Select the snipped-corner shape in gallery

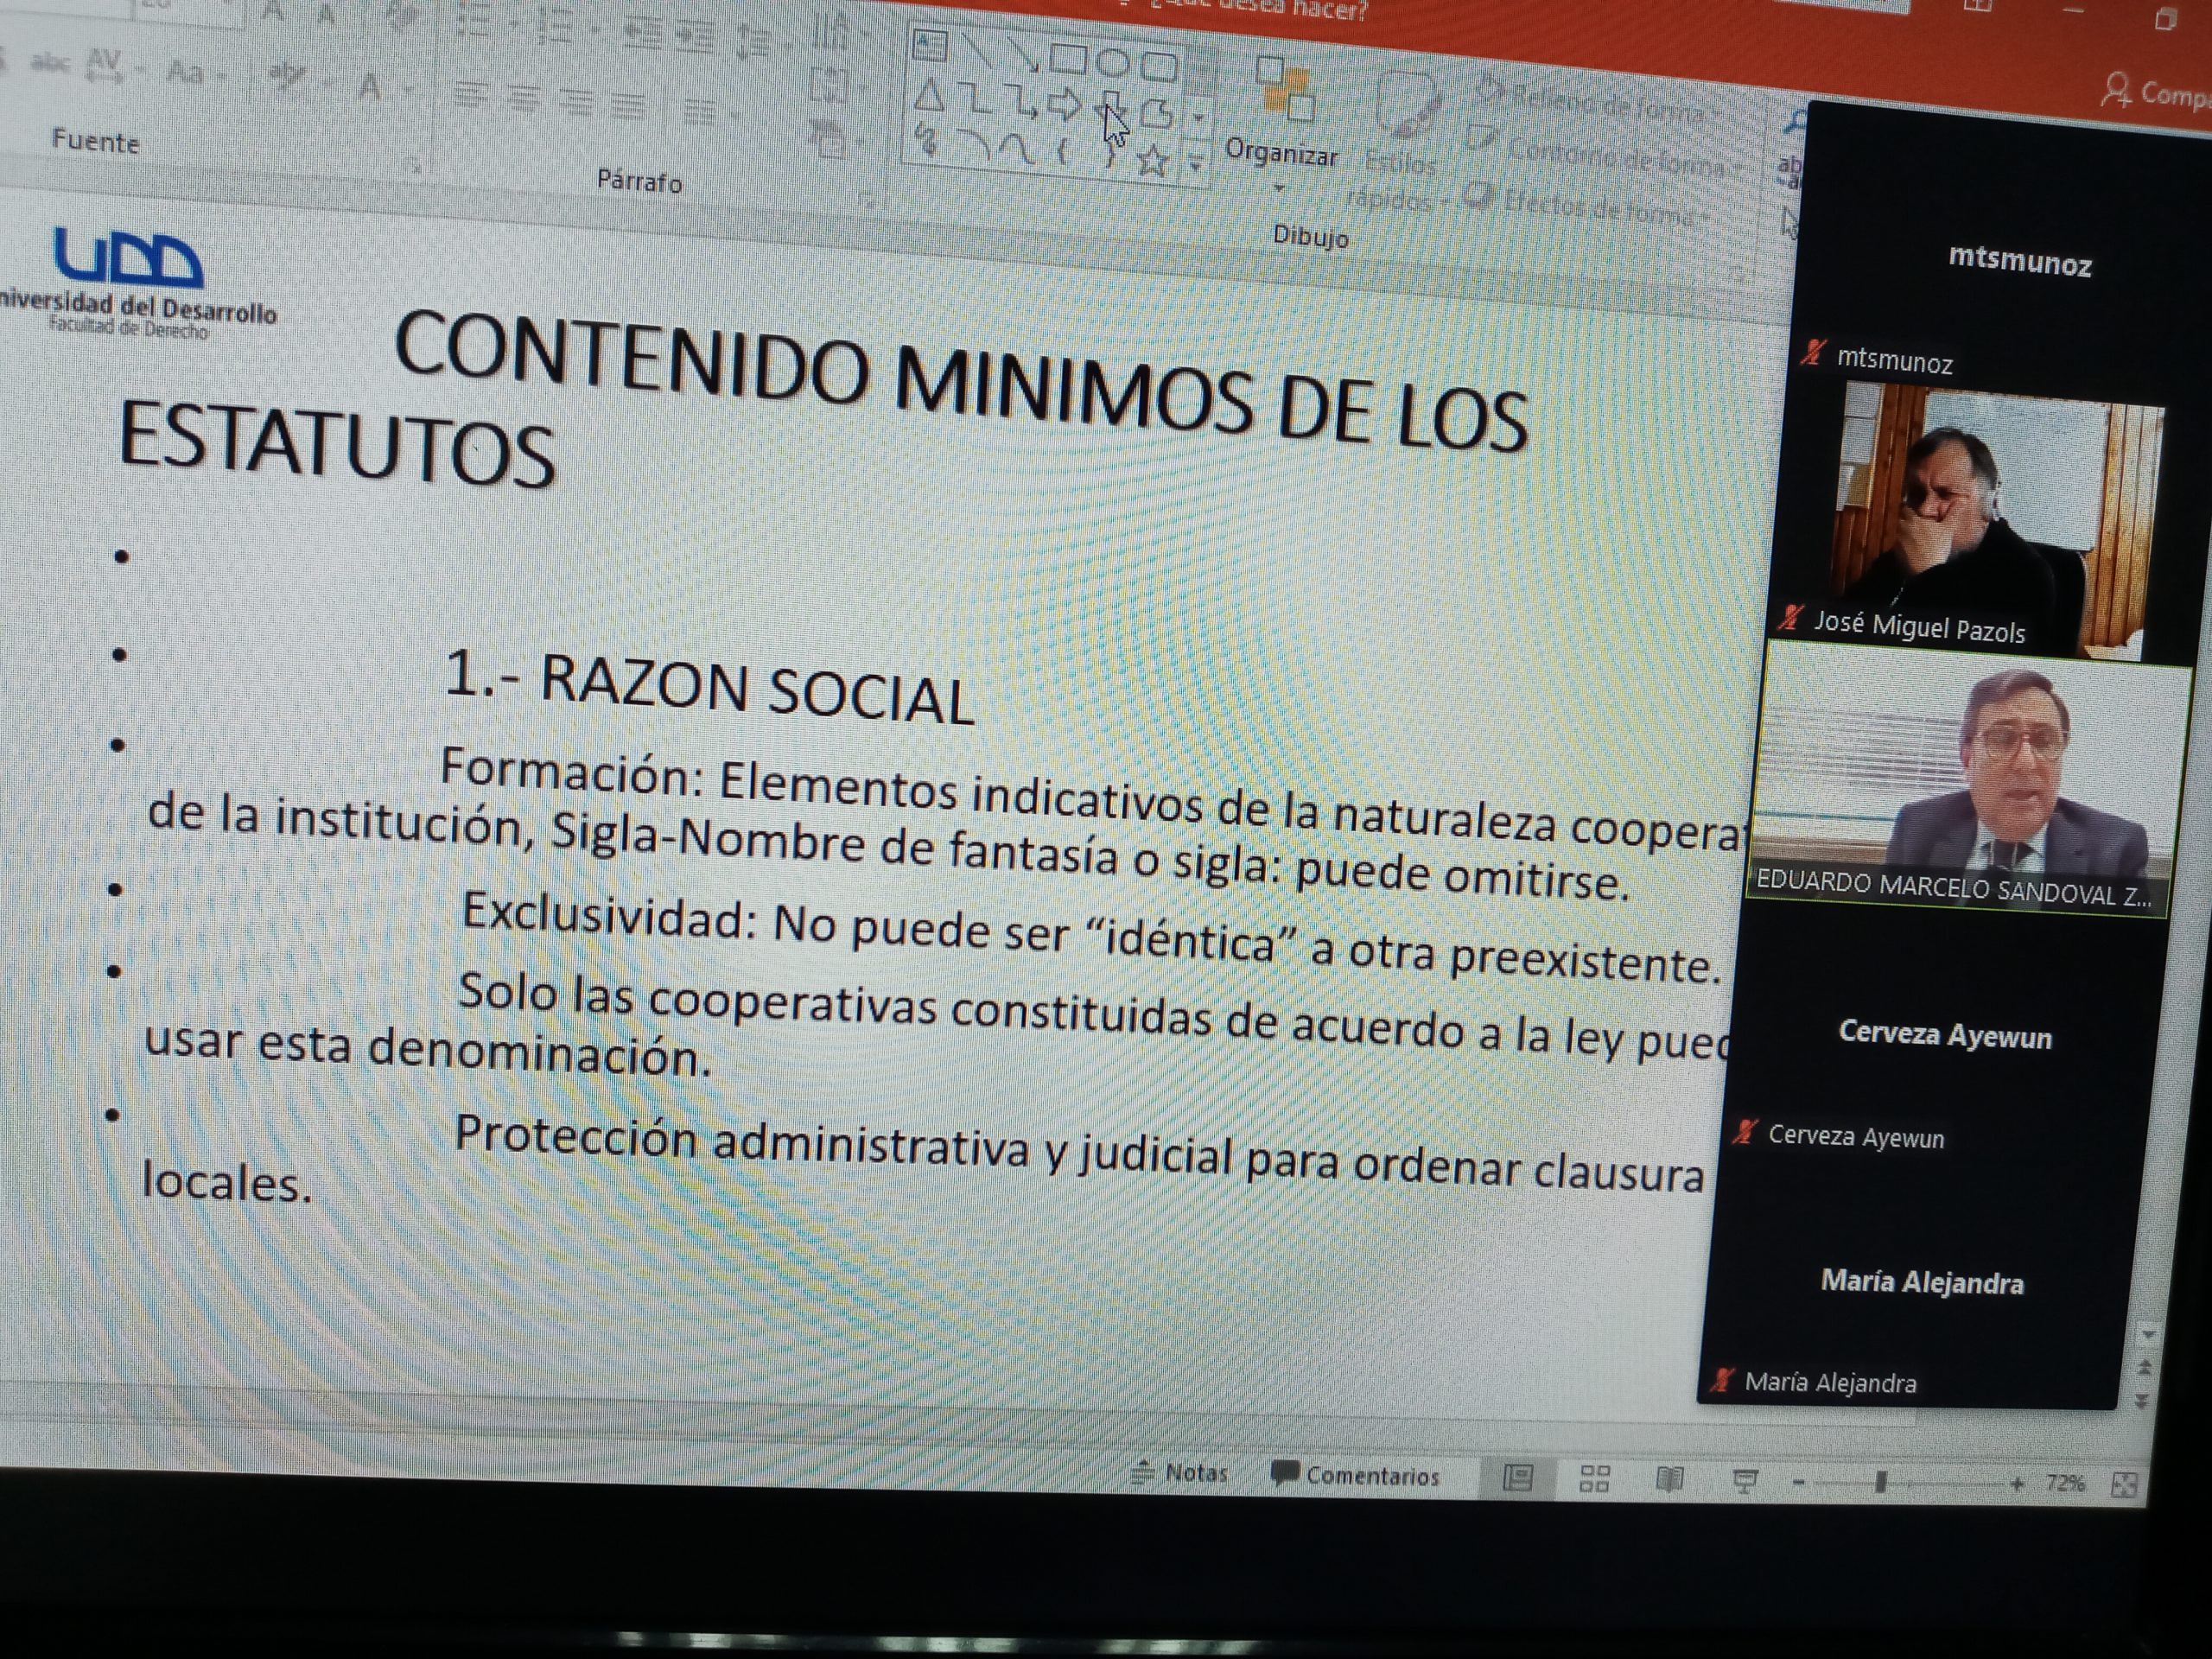[1156, 113]
